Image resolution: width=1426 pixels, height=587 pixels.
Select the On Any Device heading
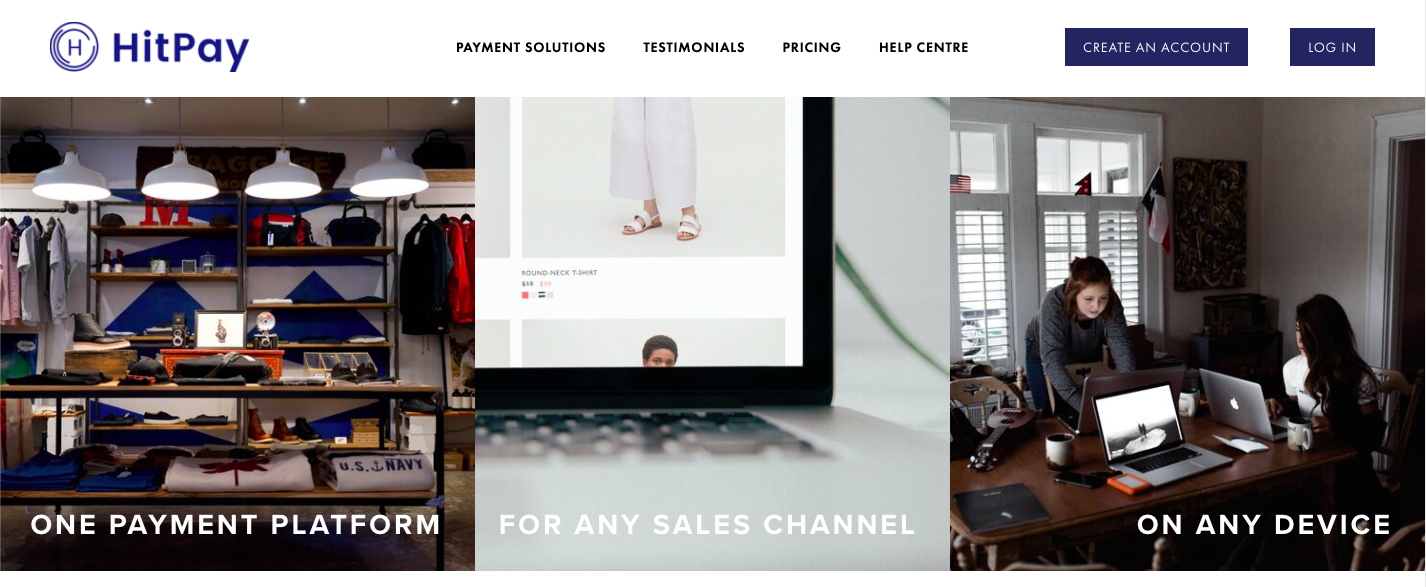click(1264, 524)
